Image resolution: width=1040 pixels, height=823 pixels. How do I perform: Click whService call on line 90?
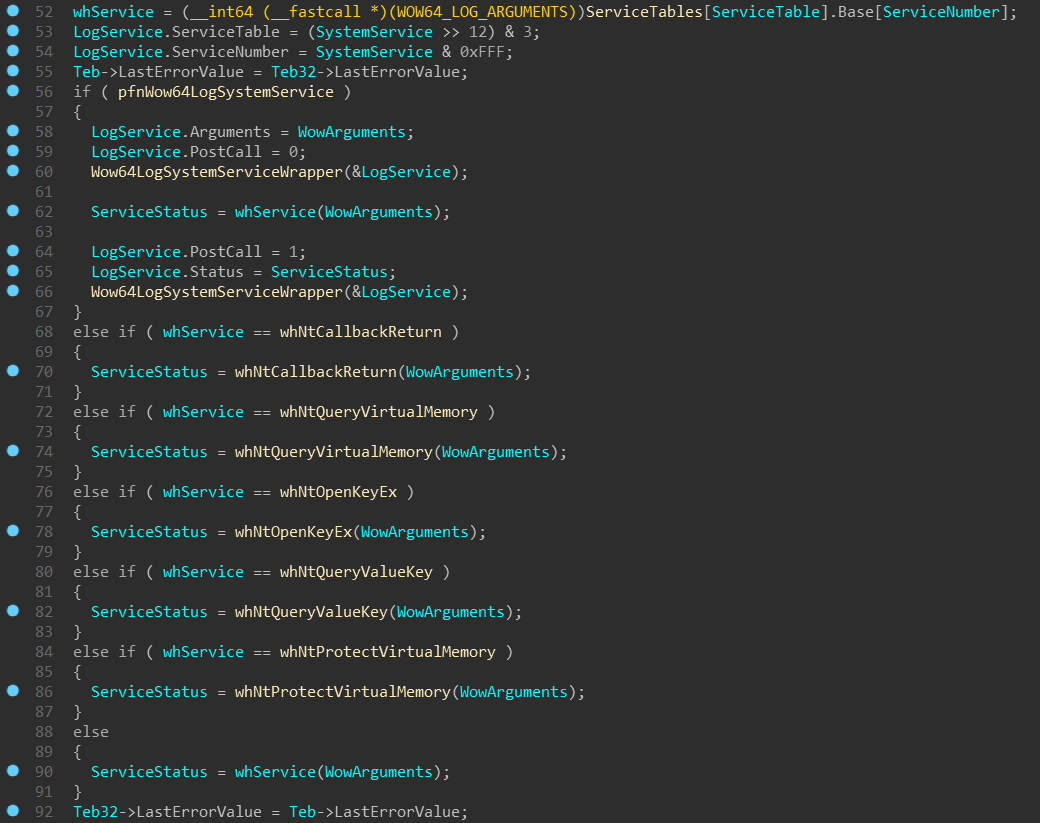[x=275, y=772]
